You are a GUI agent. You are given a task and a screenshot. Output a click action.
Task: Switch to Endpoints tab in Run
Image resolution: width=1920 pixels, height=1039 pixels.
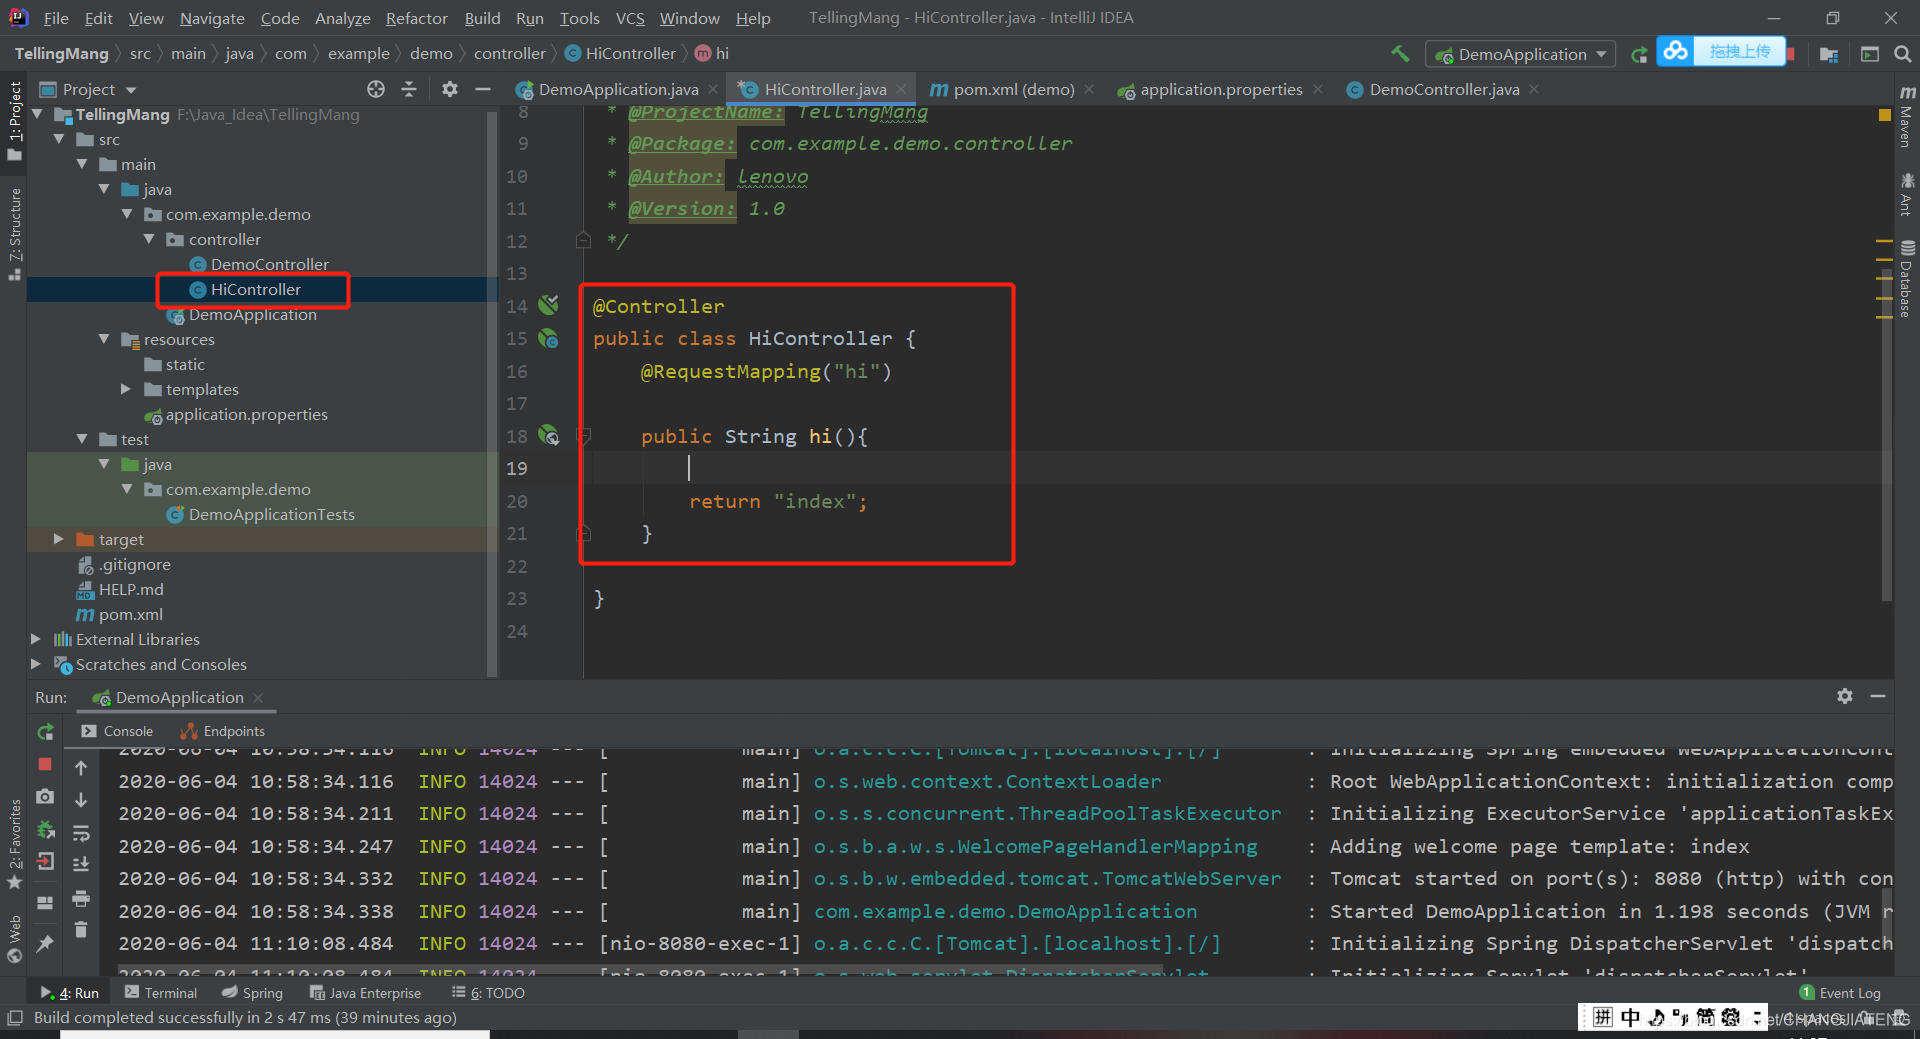point(222,731)
